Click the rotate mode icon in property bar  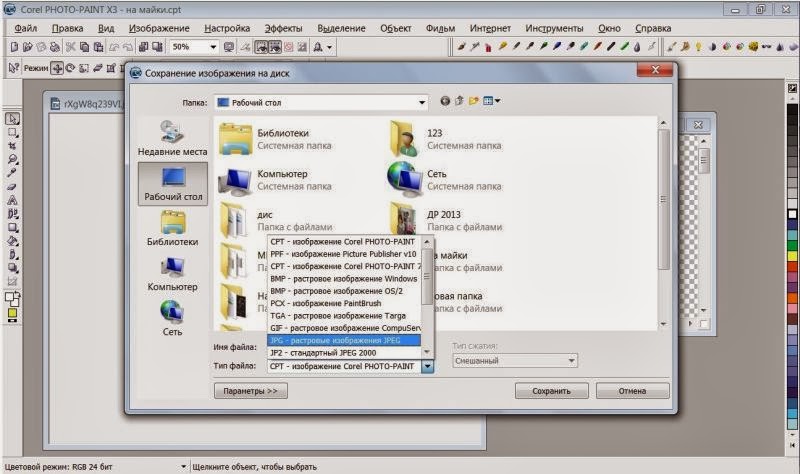pyautogui.click(x=70, y=68)
